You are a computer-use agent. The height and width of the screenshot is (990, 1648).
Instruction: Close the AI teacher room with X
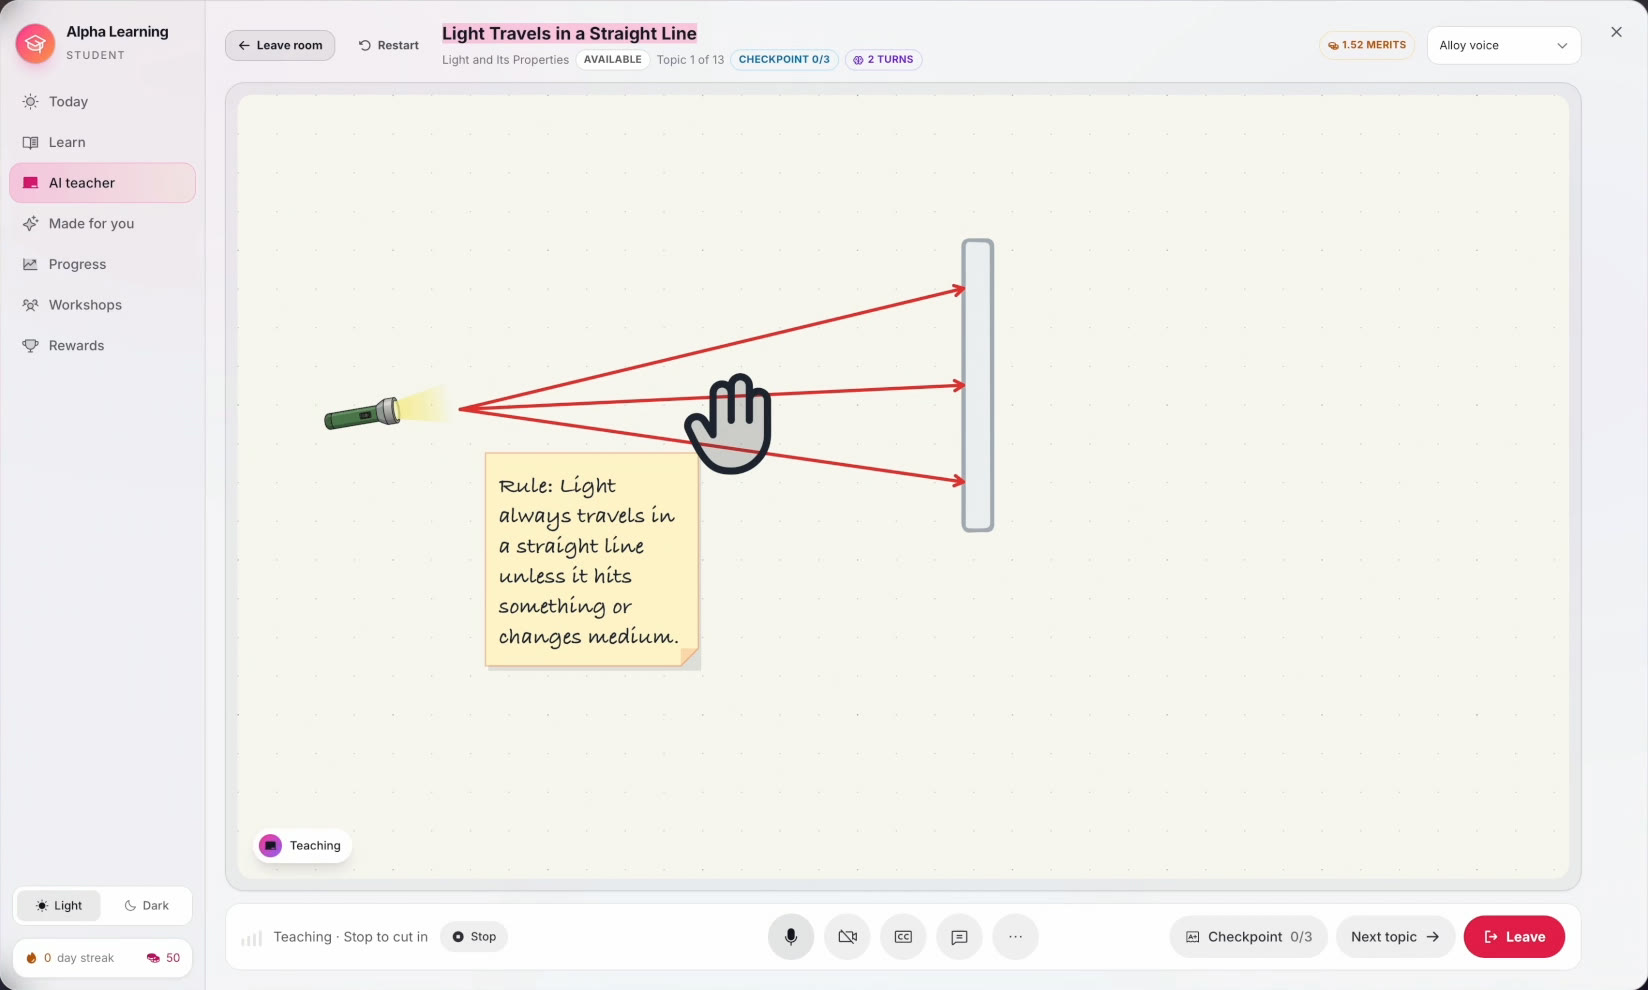pyautogui.click(x=1616, y=32)
